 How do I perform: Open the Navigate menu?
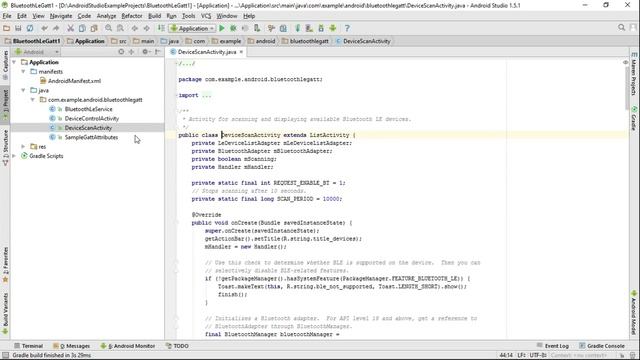pos(61,16)
